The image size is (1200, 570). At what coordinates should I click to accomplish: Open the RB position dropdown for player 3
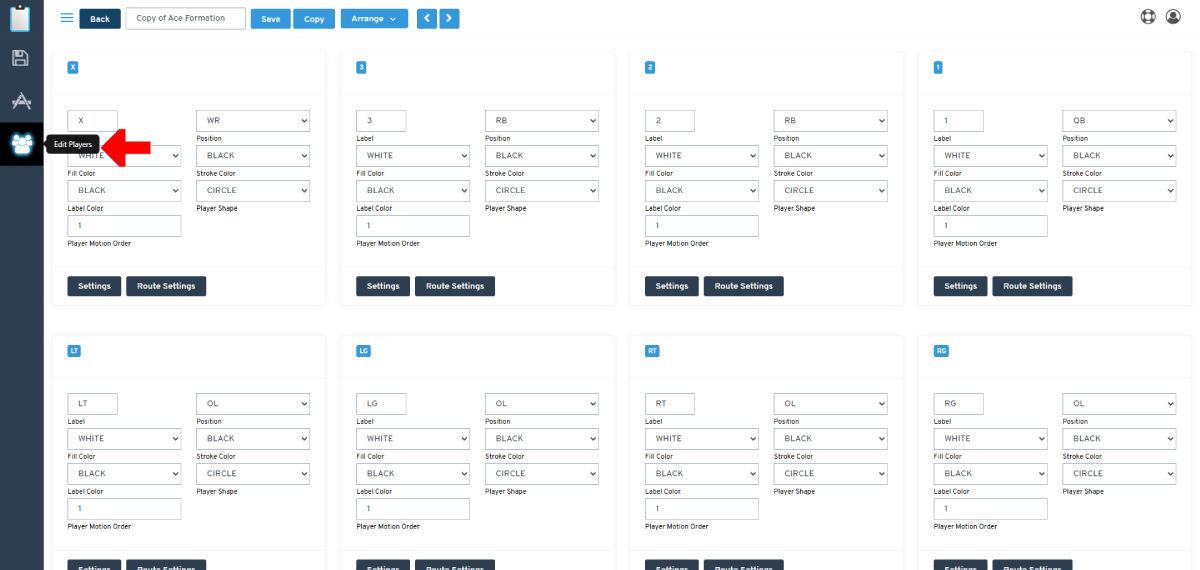tap(542, 121)
